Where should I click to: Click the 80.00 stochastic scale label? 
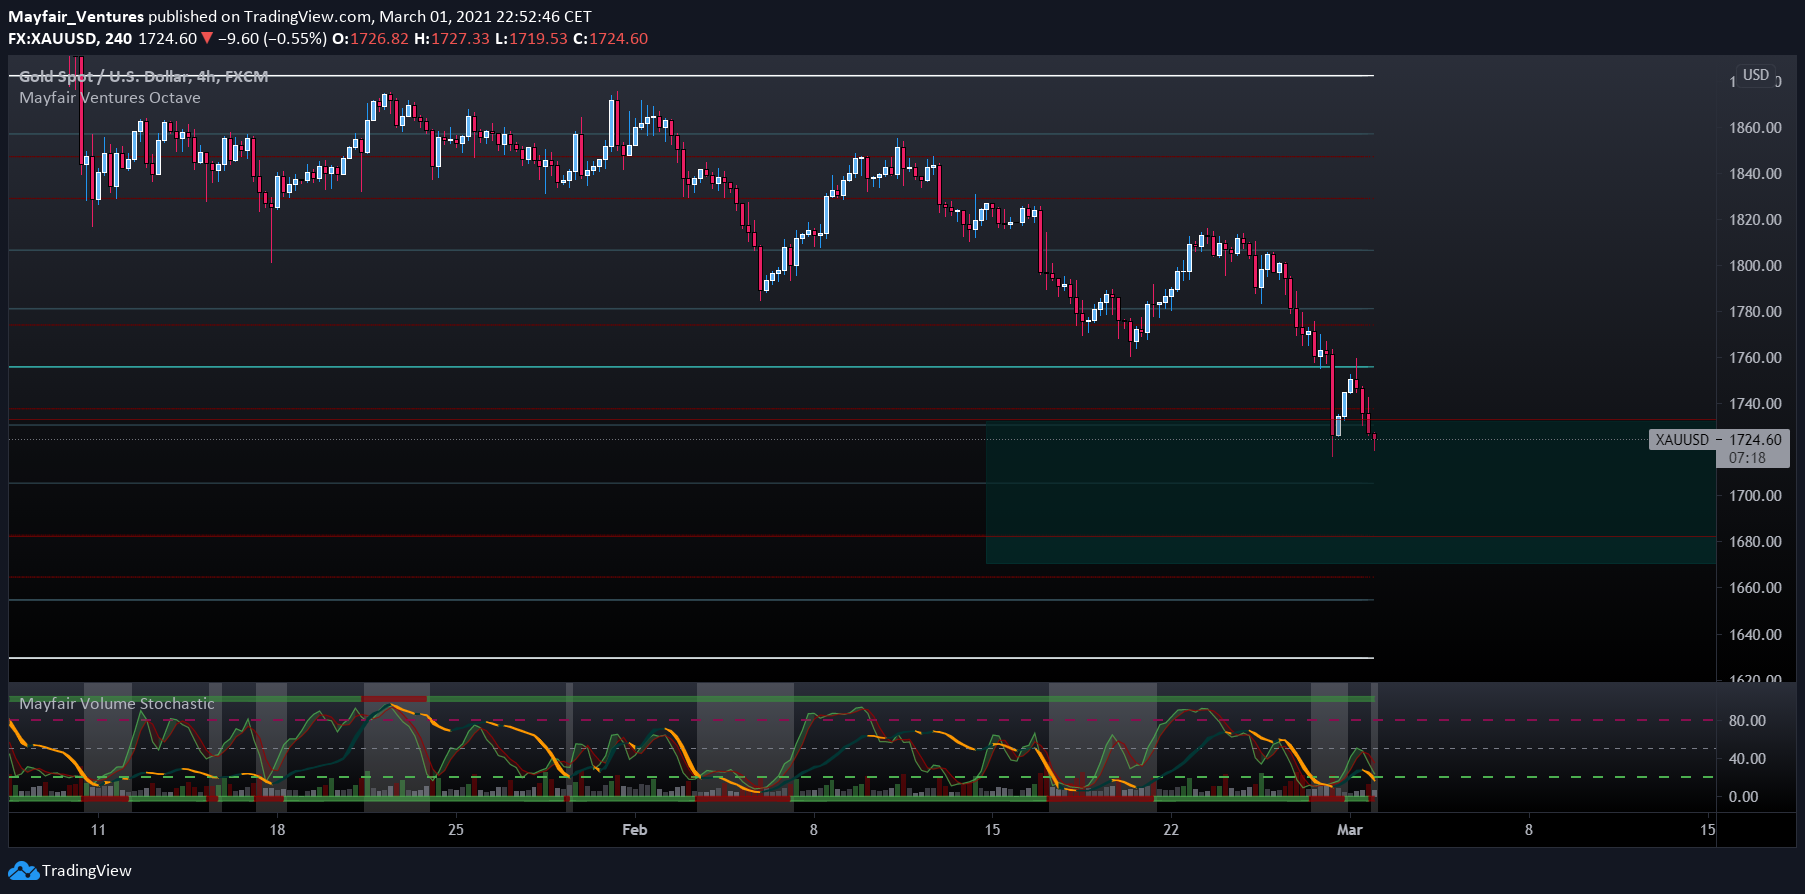tap(1748, 721)
